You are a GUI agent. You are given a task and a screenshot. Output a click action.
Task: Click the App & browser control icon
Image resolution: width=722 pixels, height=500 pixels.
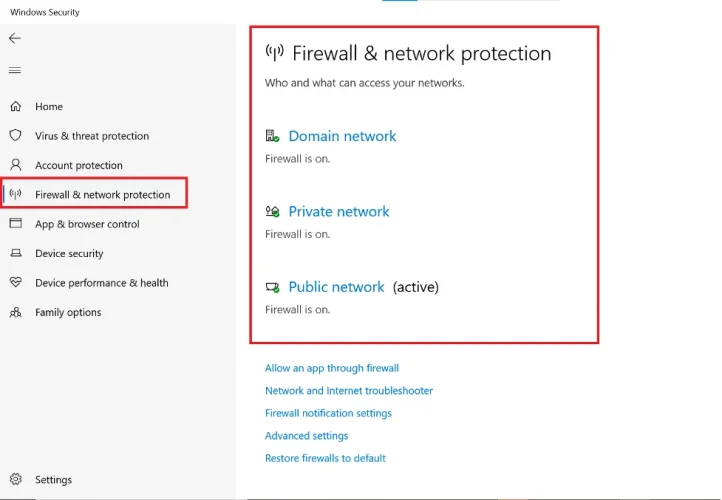click(x=15, y=224)
